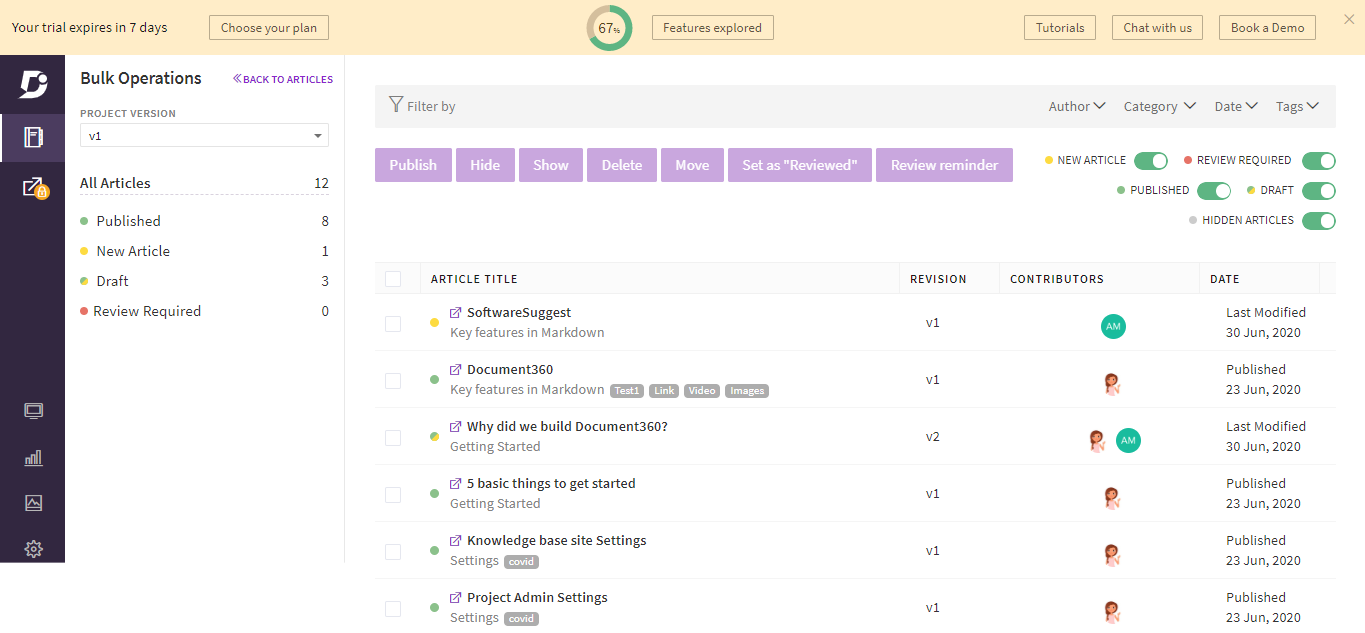This screenshot has height=633, width=1365.
Task: Open the image Drive icon in sidebar
Action: pyautogui.click(x=33, y=503)
